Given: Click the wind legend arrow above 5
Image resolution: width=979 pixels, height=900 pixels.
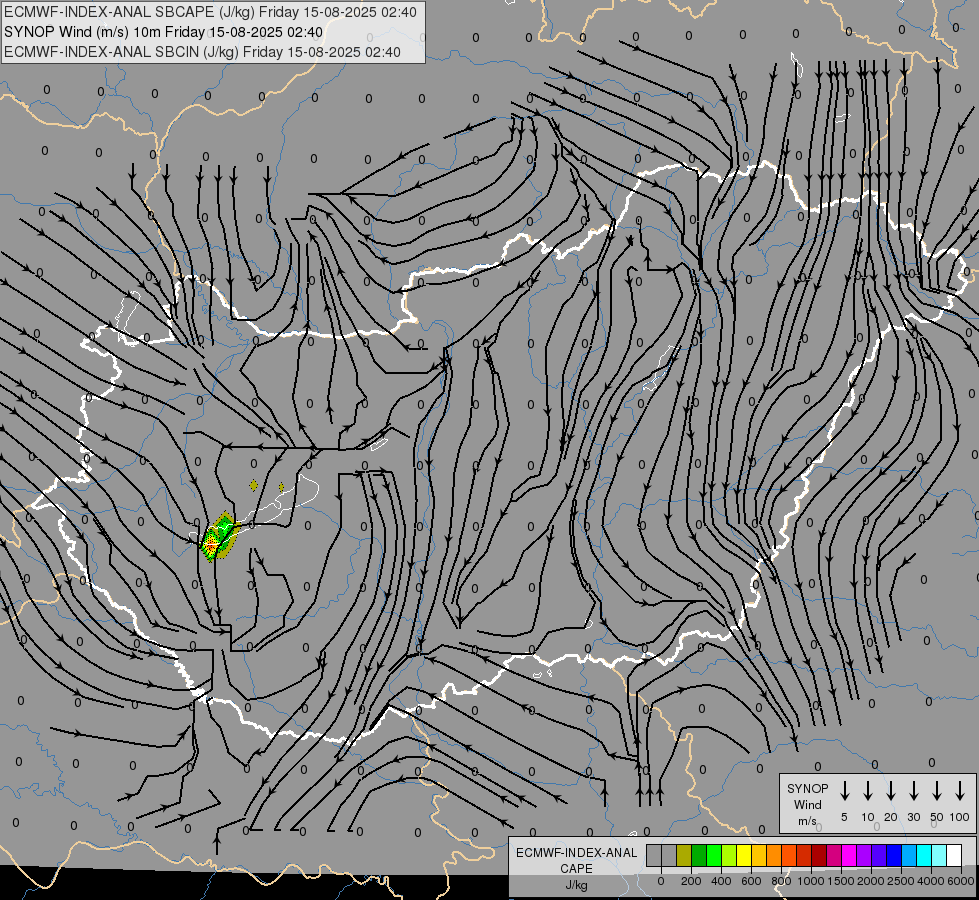Looking at the screenshot, I should (x=844, y=790).
